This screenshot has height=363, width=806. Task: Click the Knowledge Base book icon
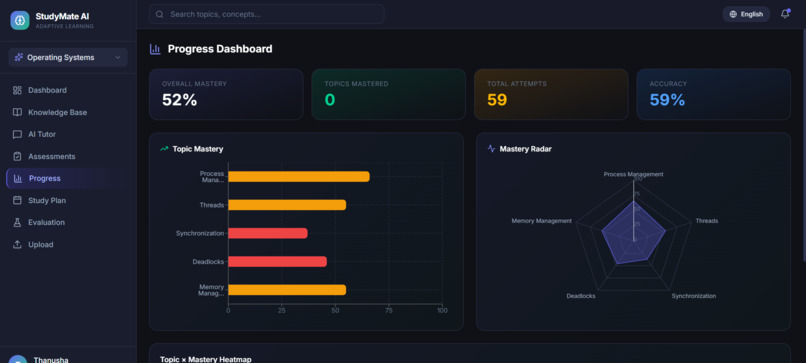point(17,112)
